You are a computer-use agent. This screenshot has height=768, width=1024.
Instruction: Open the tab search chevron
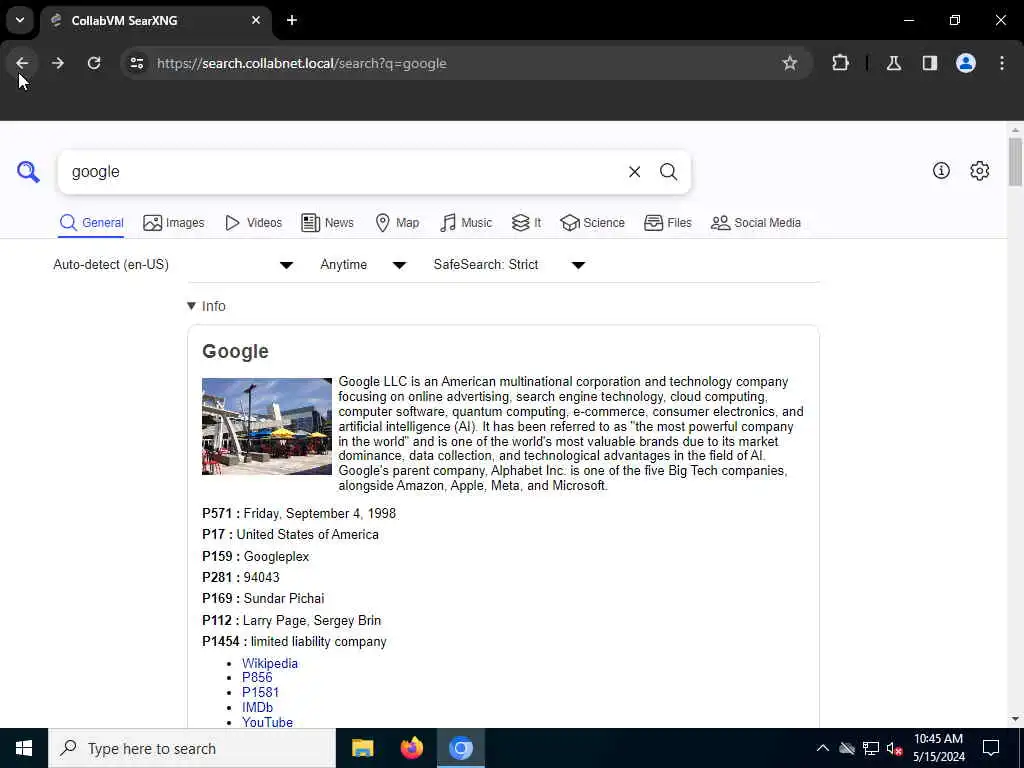(x=20, y=20)
